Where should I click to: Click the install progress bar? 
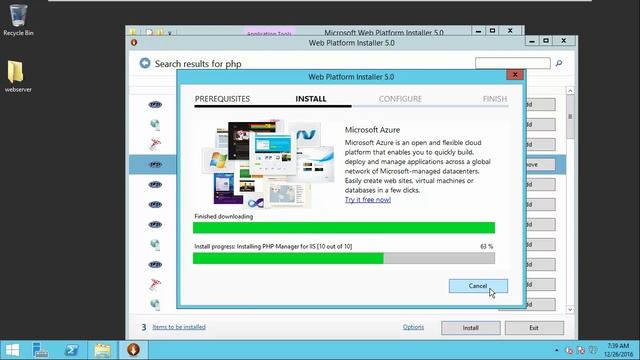344,258
